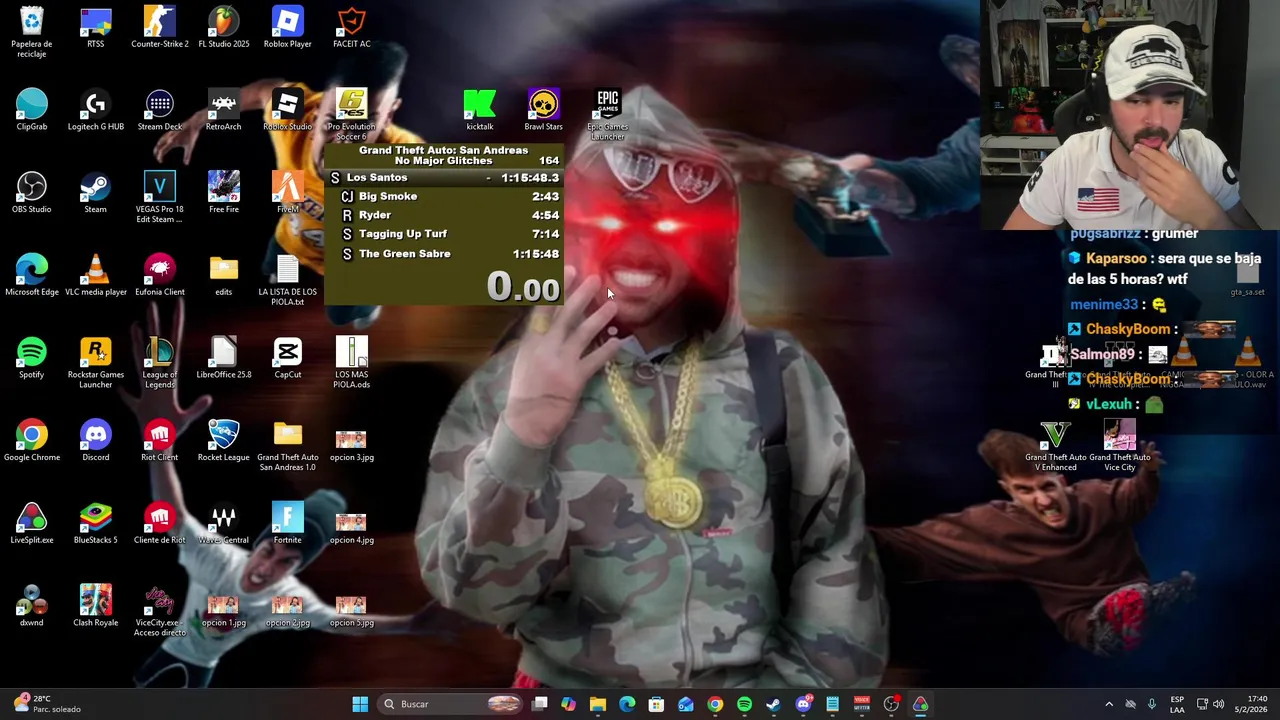Launch Spotify from the desktop
Image resolution: width=1280 pixels, height=720 pixels.
pos(32,358)
